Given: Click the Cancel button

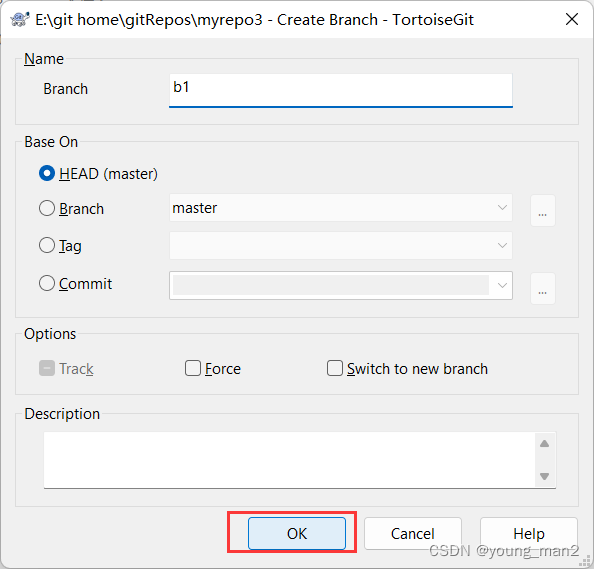Looking at the screenshot, I should click(x=413, y=533).
